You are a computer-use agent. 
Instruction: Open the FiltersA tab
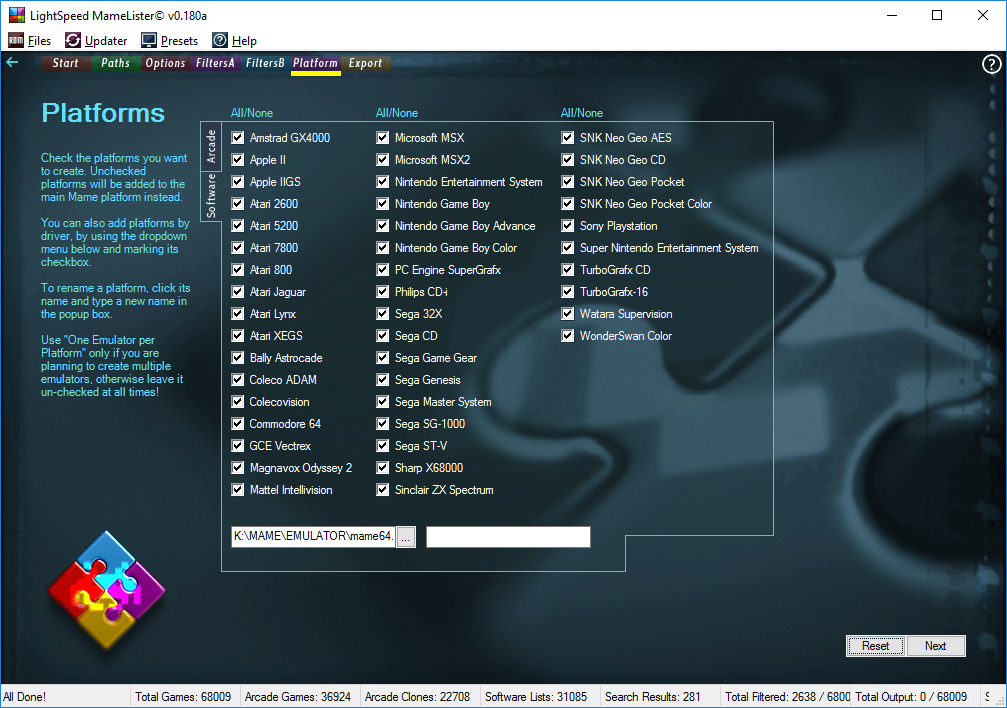coord(215,63)
